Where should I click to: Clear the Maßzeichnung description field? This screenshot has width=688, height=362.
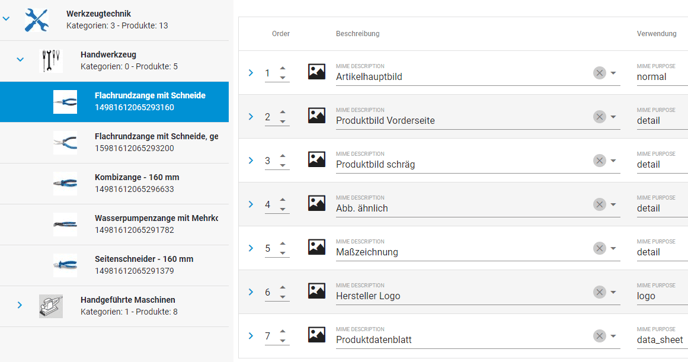tap(599, 248)
